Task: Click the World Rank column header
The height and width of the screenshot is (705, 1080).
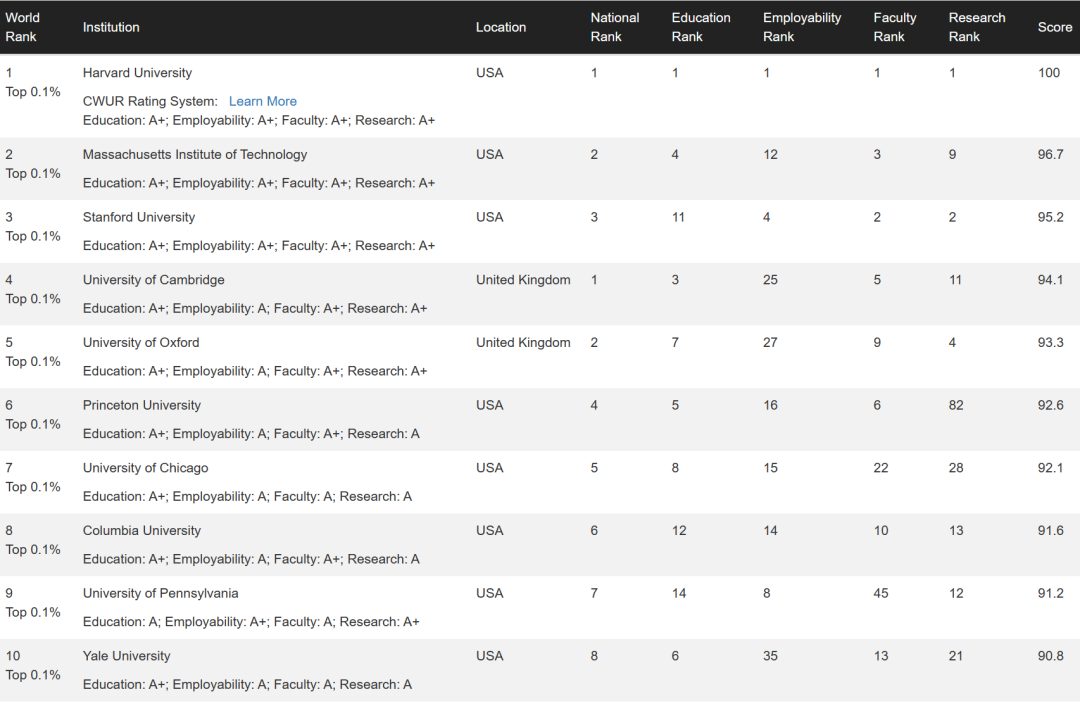Action: 23,27
